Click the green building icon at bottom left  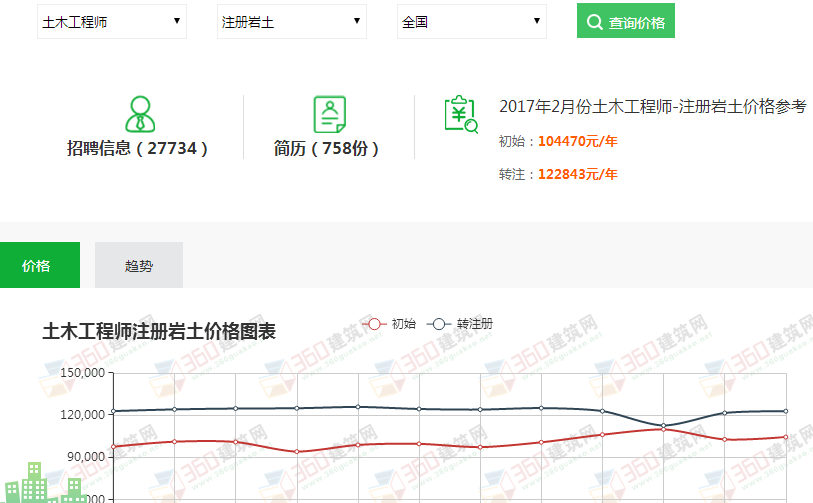pos(45,484)
